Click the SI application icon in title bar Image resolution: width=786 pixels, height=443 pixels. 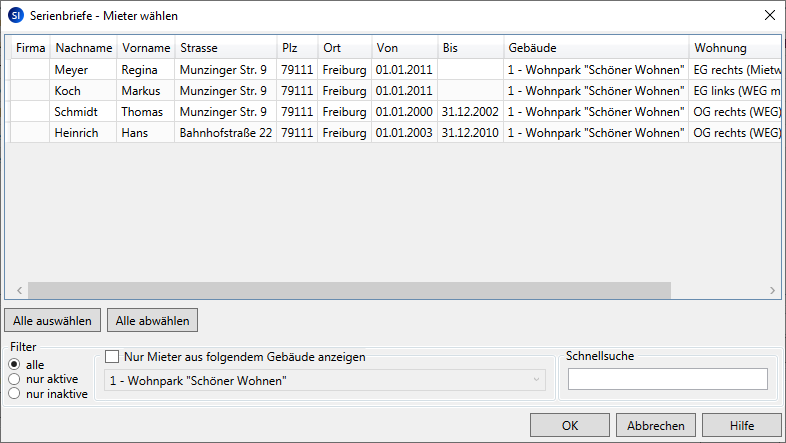click(x=15, y=15)
